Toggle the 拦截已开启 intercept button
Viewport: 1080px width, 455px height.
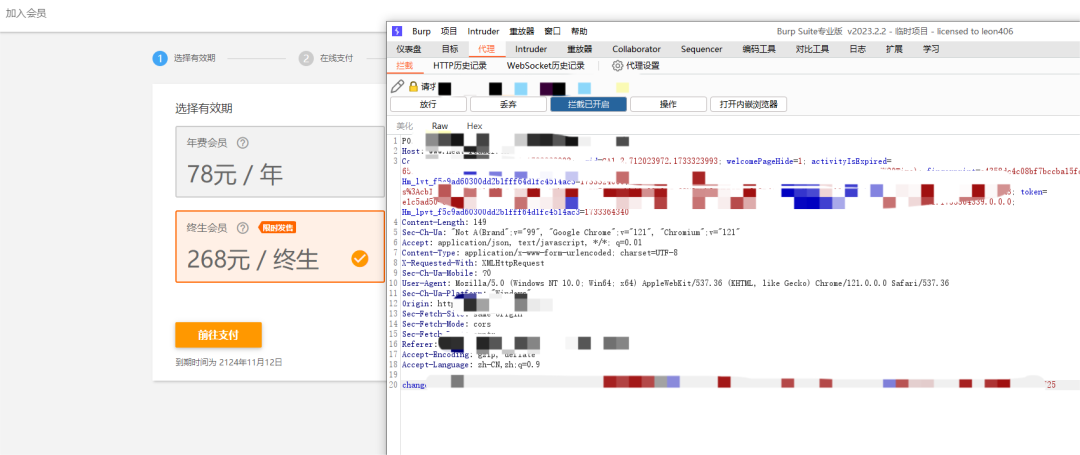click(588, 105)
